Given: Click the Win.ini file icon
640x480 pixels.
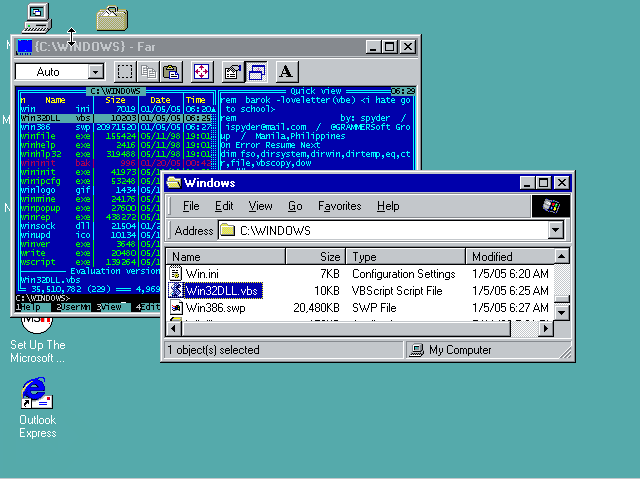Looking at the screenshot, I should coord(176,273).
